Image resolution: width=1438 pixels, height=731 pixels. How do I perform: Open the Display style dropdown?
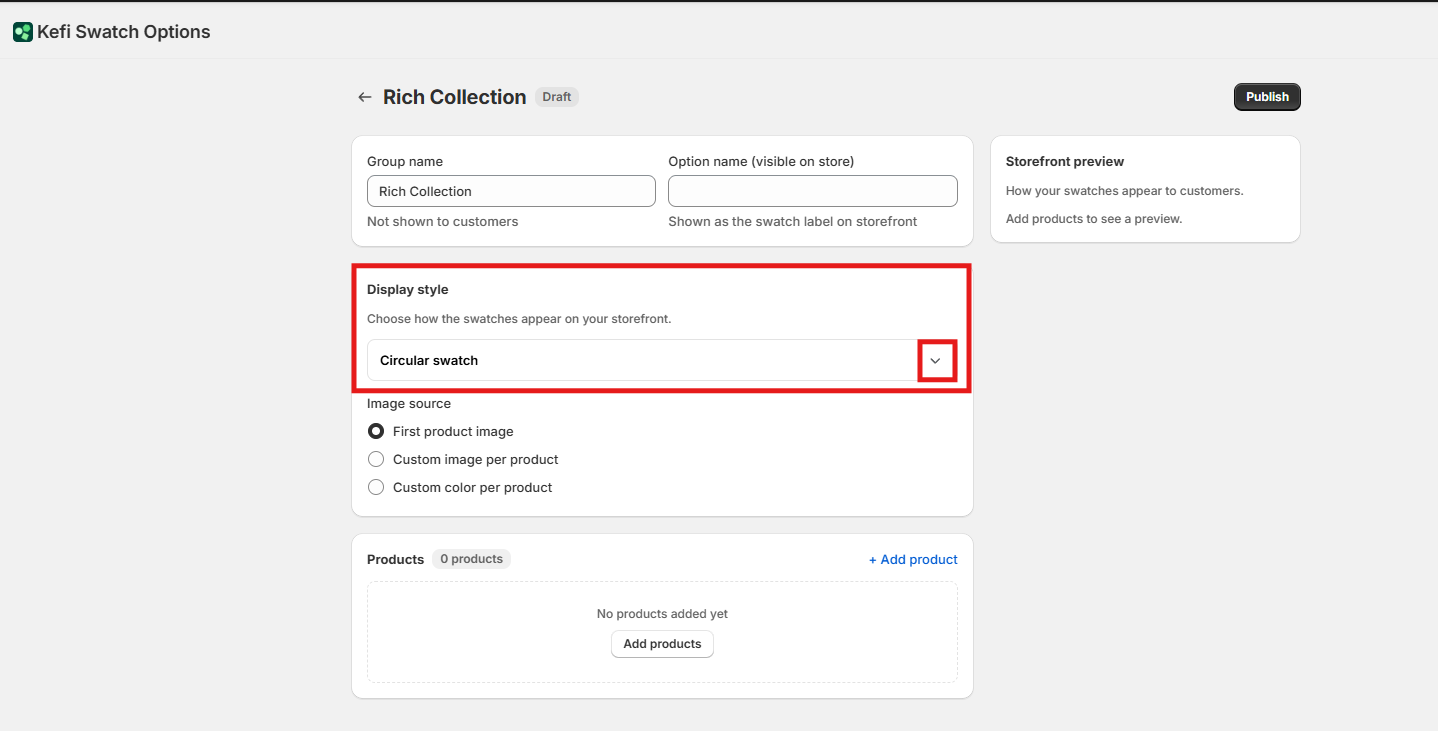(662, 360)
